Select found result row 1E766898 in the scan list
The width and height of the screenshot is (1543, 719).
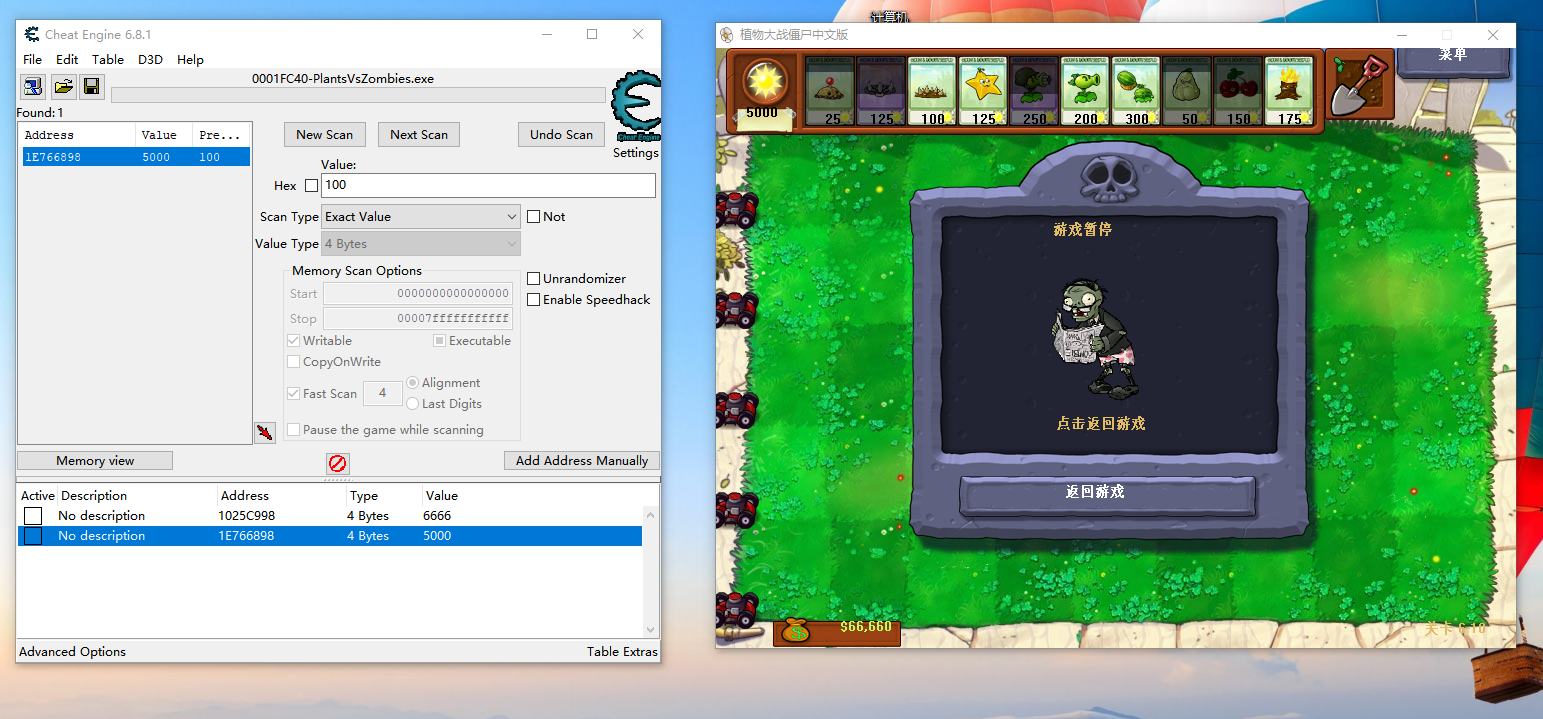pyautogui.click(x=135, y=157)
